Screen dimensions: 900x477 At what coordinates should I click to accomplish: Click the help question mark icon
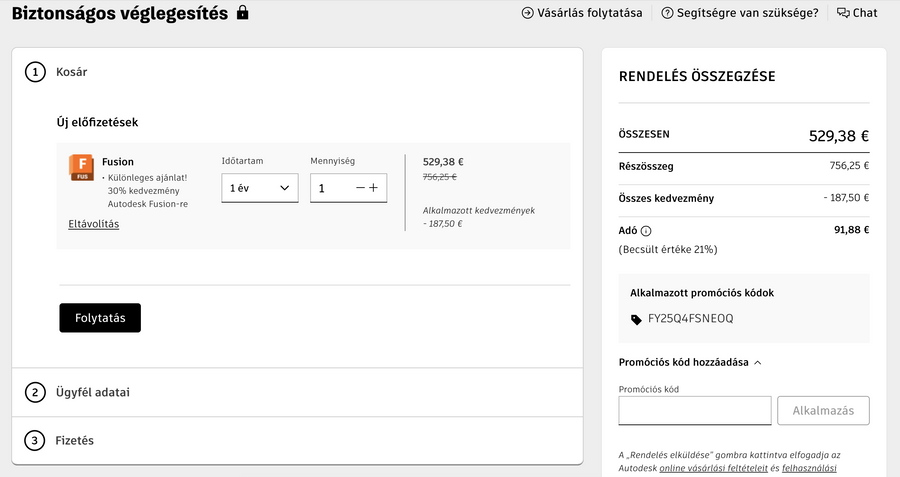tap(667, 13)
